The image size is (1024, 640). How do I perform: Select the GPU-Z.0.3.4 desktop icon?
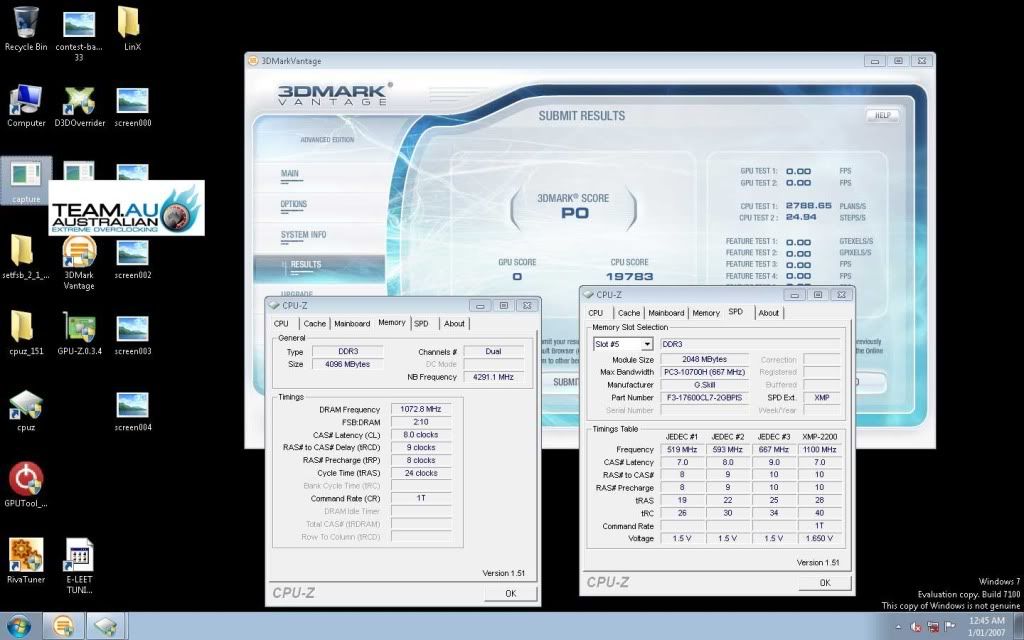[x=80, y=333]
